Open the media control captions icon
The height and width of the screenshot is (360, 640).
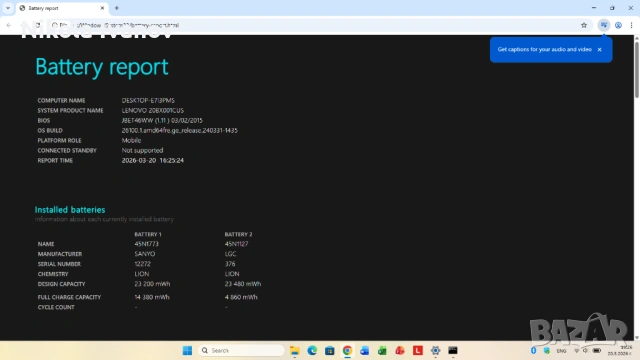coord(604,25)
